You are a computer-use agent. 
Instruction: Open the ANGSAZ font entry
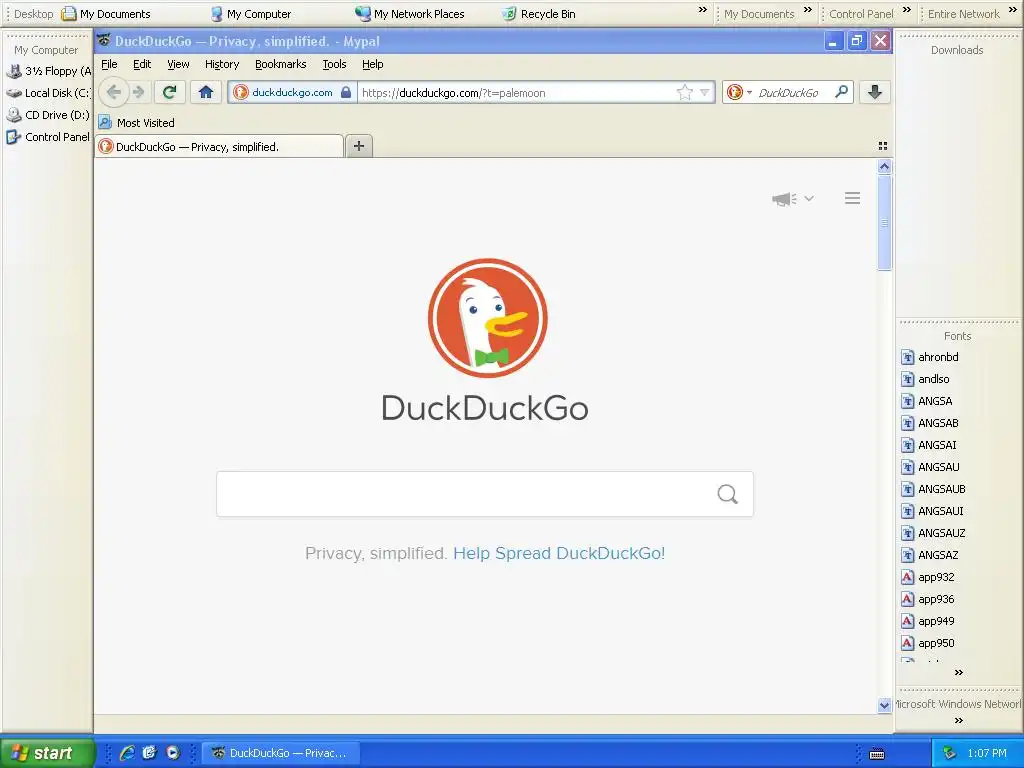pyautogui.click(x=930, y=555)
